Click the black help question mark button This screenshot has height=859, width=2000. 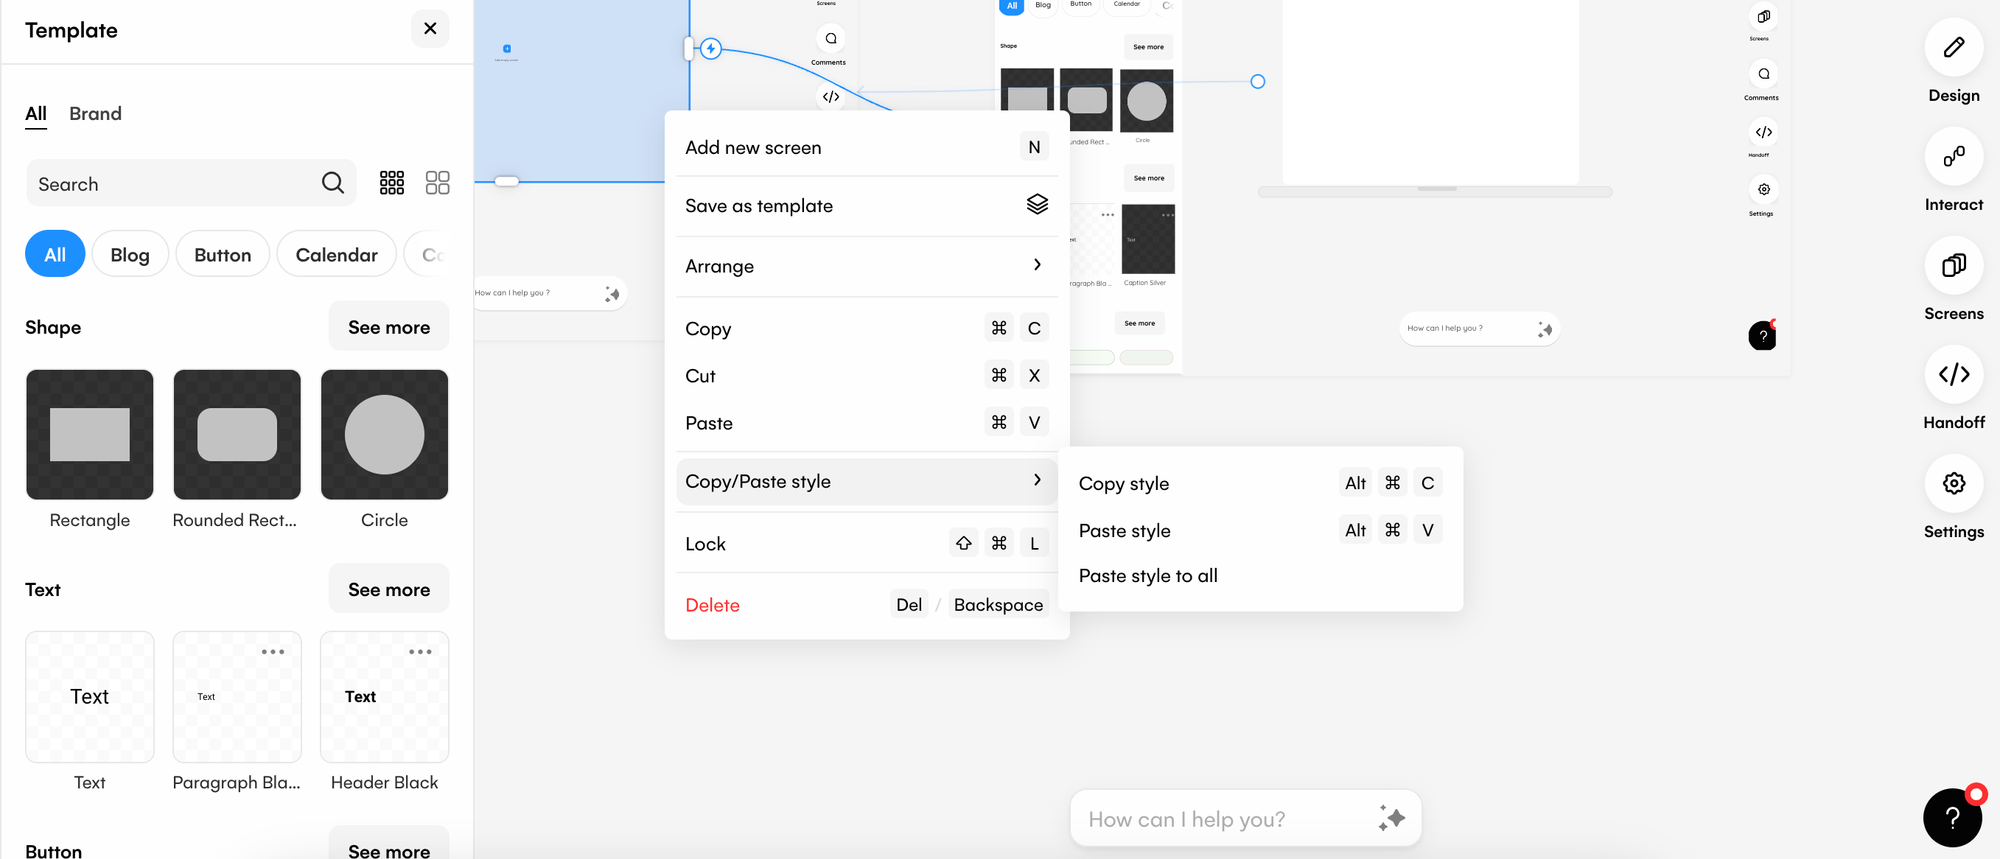[1952, 818]
